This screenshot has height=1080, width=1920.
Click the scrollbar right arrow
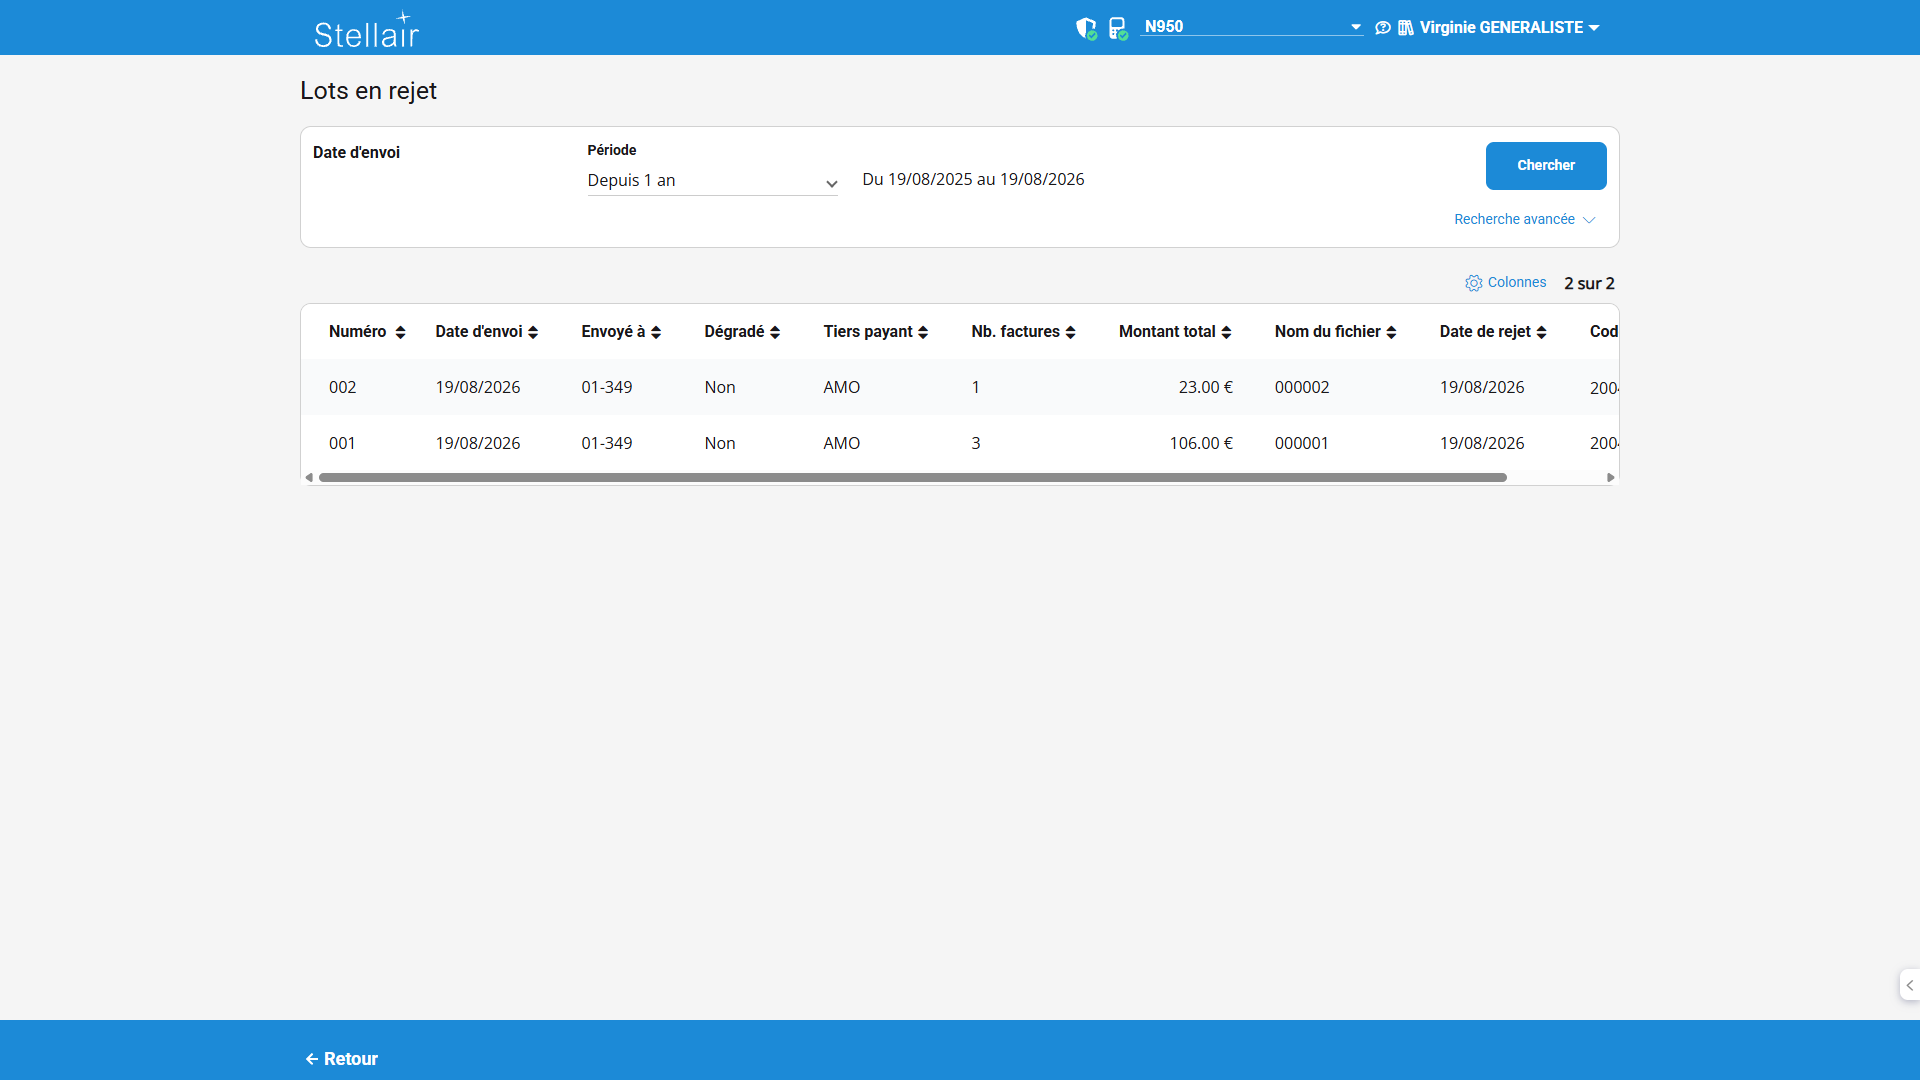tap(1610, 478)
